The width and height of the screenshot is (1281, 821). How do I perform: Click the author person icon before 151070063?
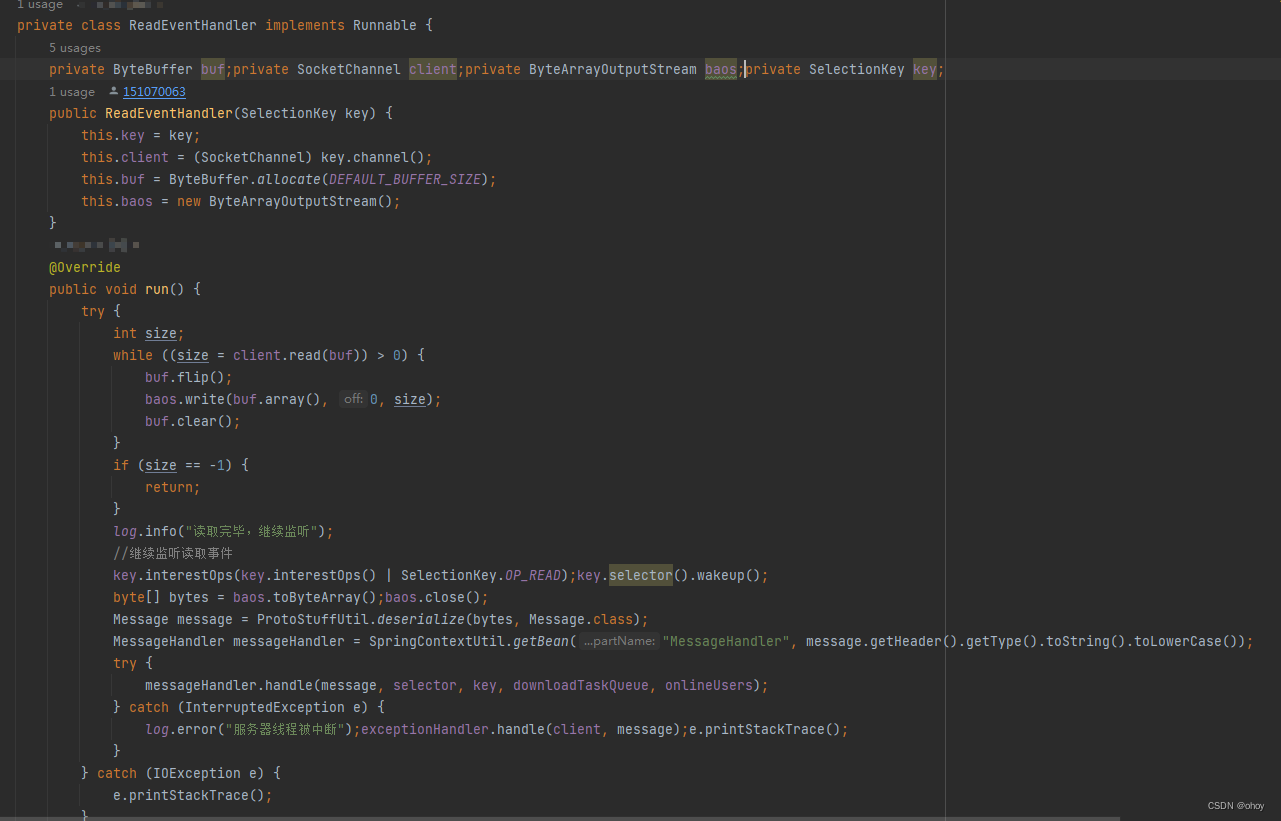(x=113, y=92)
